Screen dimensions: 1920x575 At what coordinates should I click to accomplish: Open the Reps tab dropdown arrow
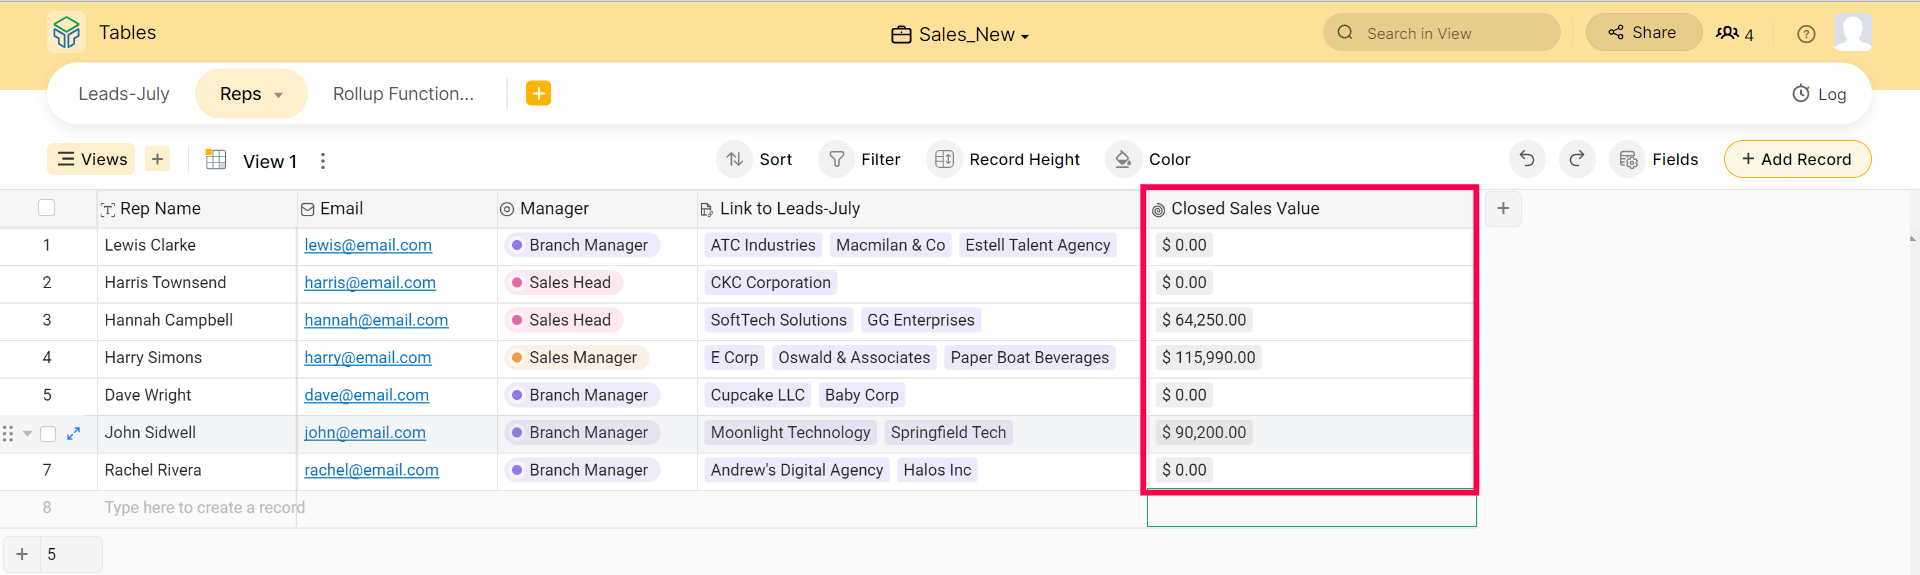(x=279, y=95)
